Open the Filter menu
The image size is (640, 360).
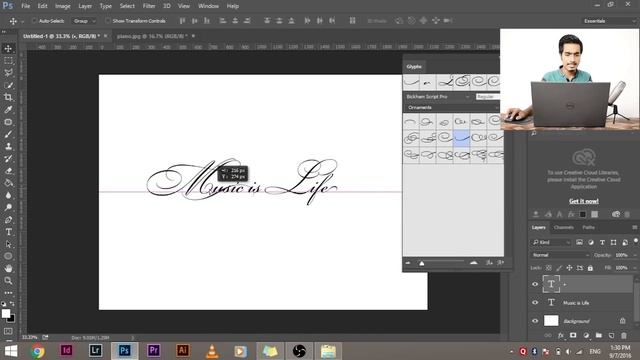tap(149, 6)
